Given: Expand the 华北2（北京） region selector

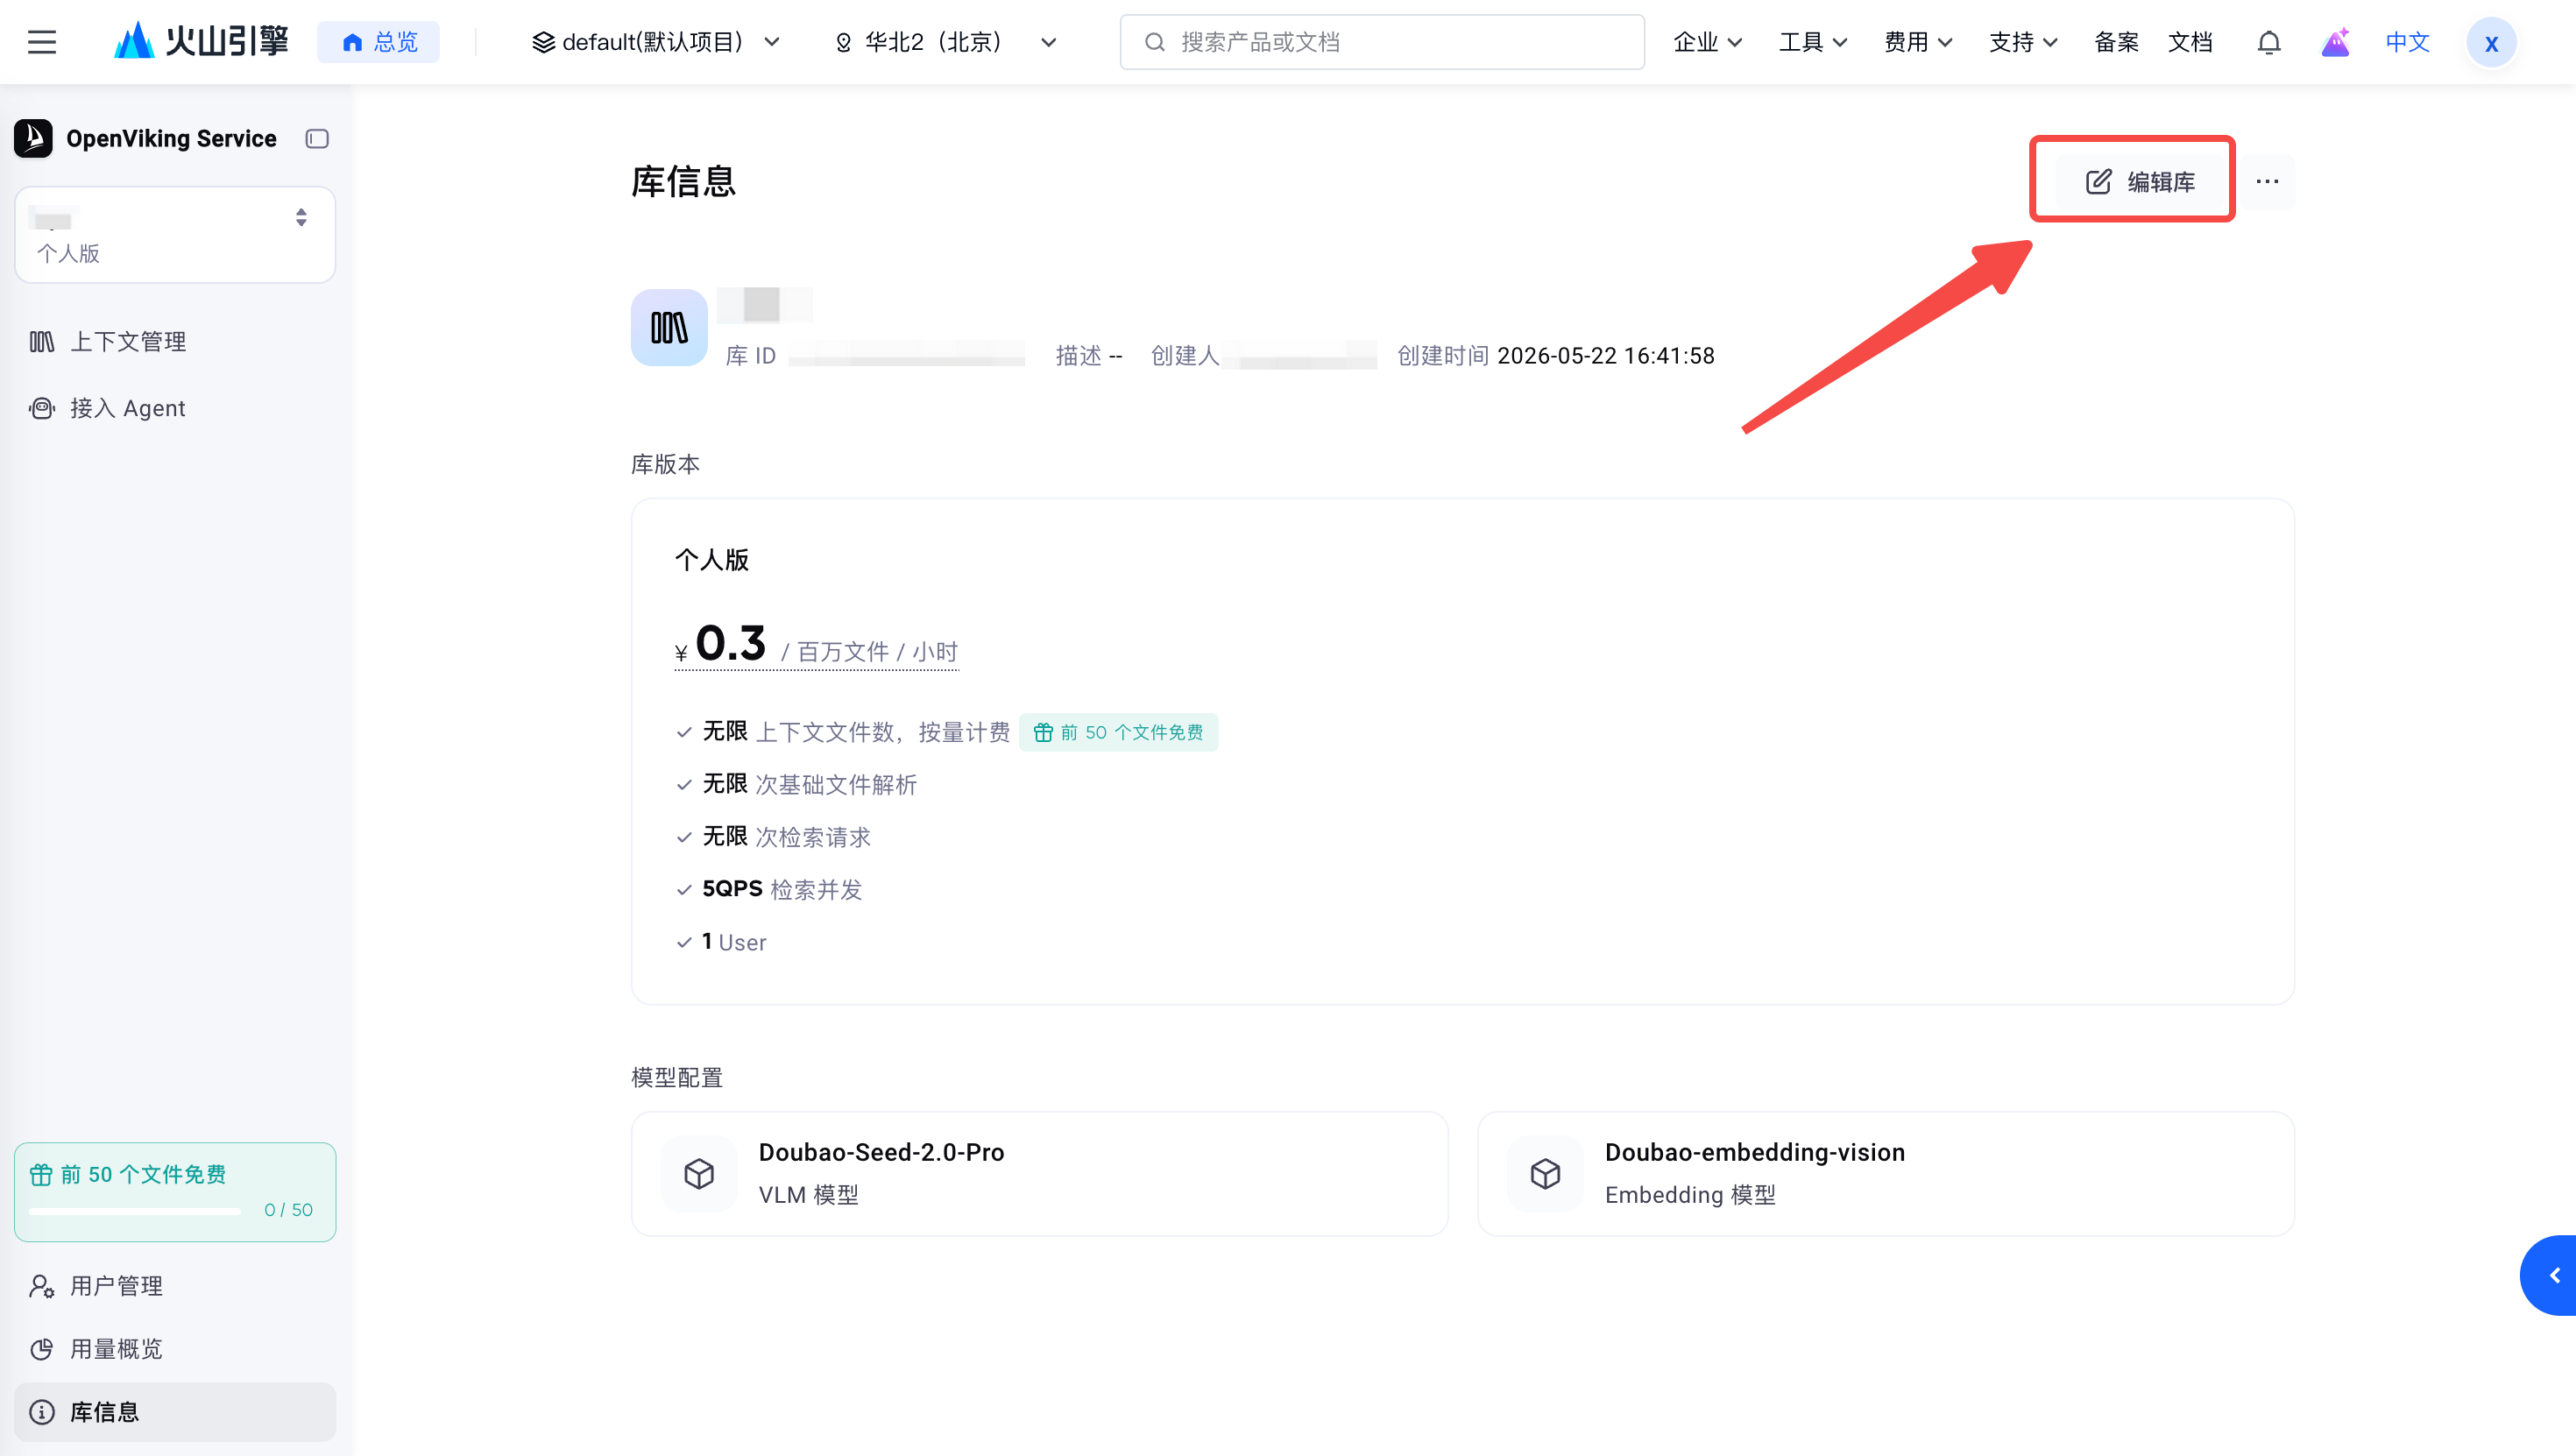Looking at the screenshot, I should click(x=945, y=42).
